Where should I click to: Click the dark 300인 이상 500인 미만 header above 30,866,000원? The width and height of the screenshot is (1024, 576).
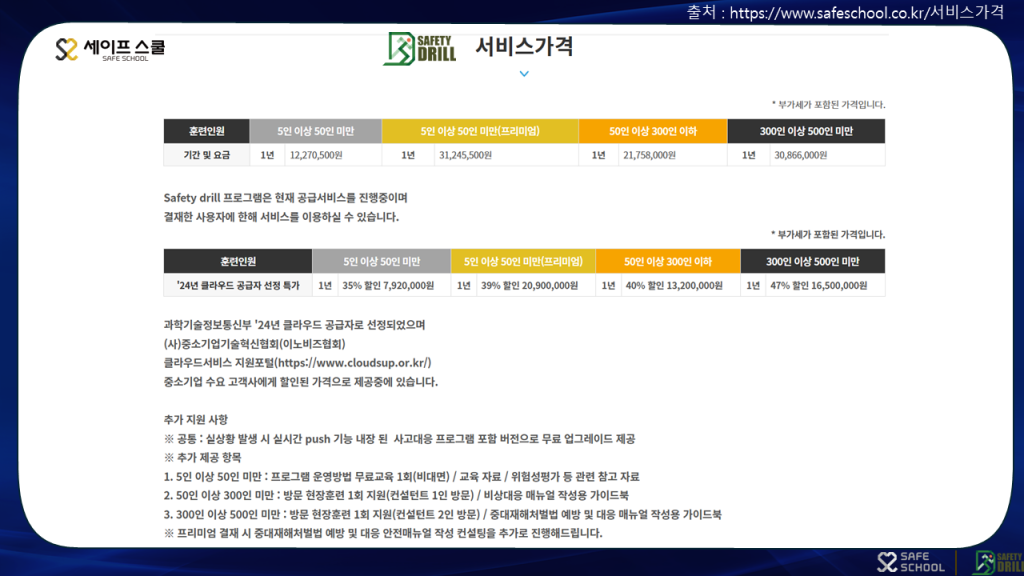click(x=807, y=131)
